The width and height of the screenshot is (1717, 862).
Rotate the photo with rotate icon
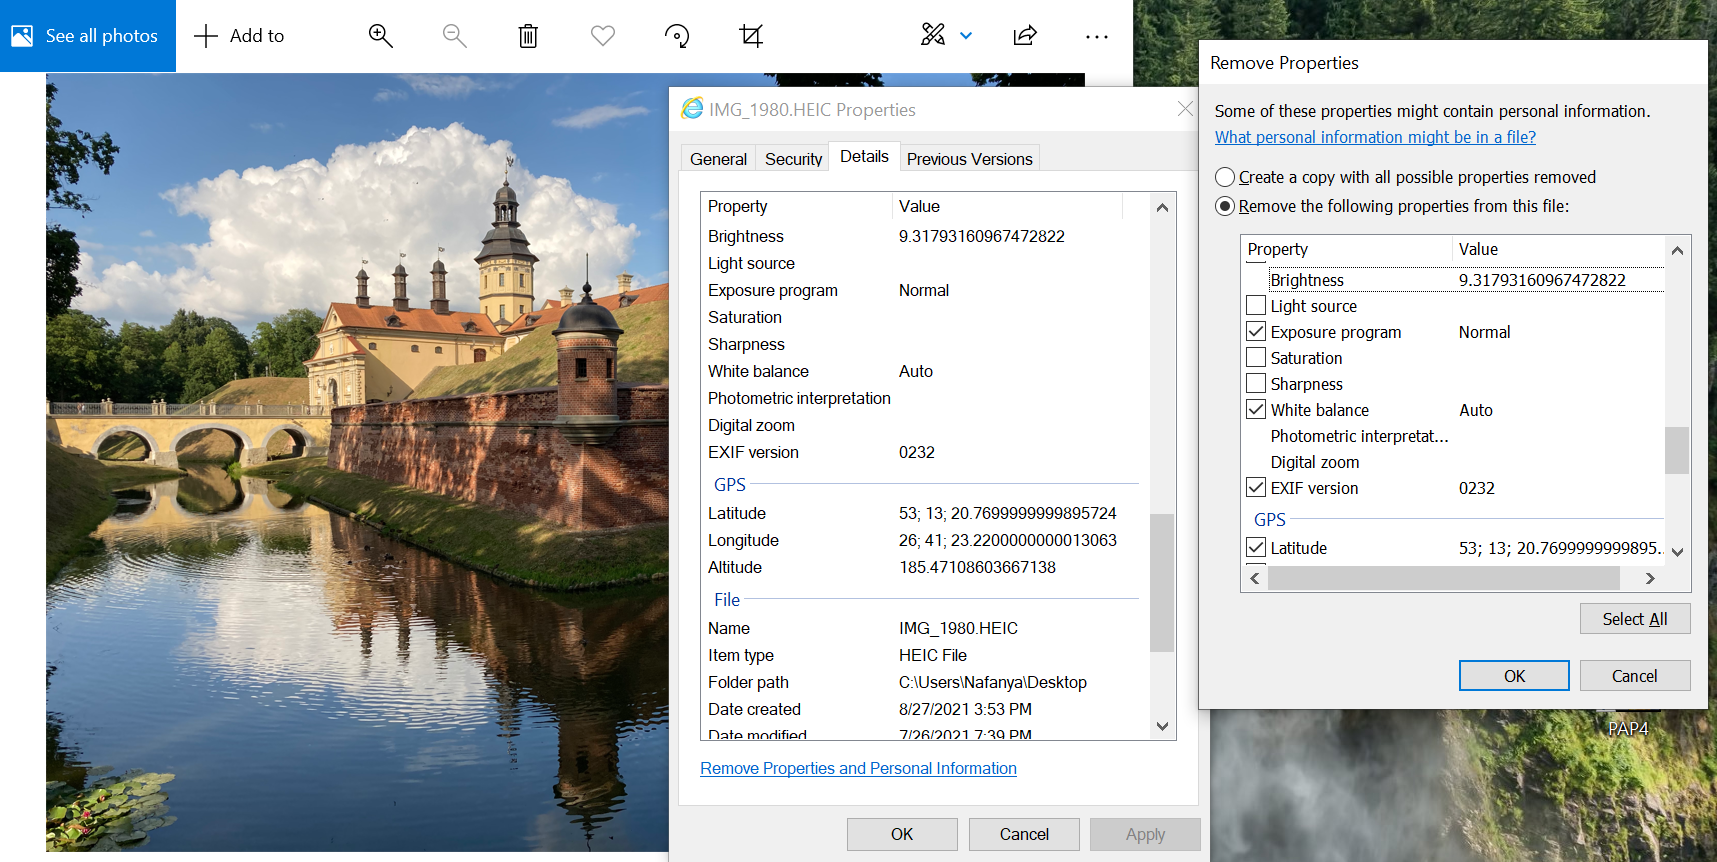click(677, 36)
